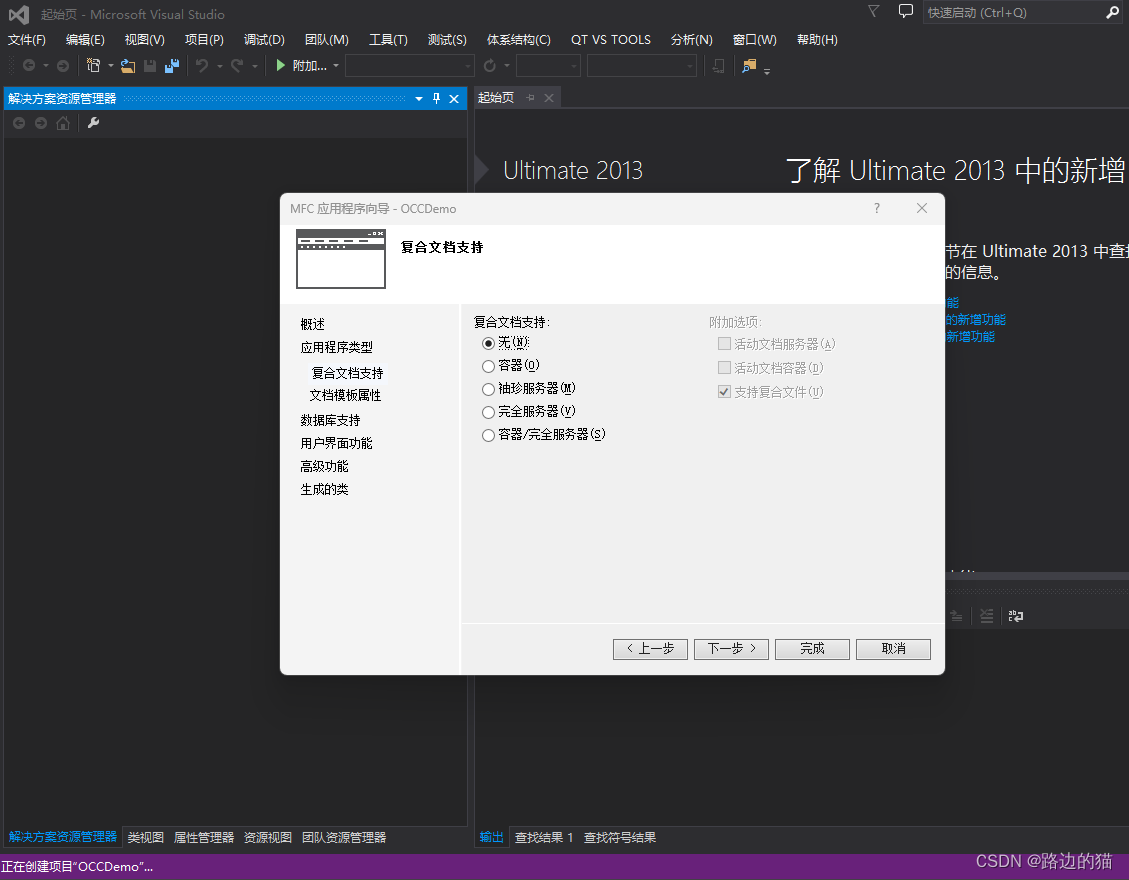Toggle 支持复合文件(U) checkbox
The width and height of the screenshot is (1129, 880).
tap(724, 392)
